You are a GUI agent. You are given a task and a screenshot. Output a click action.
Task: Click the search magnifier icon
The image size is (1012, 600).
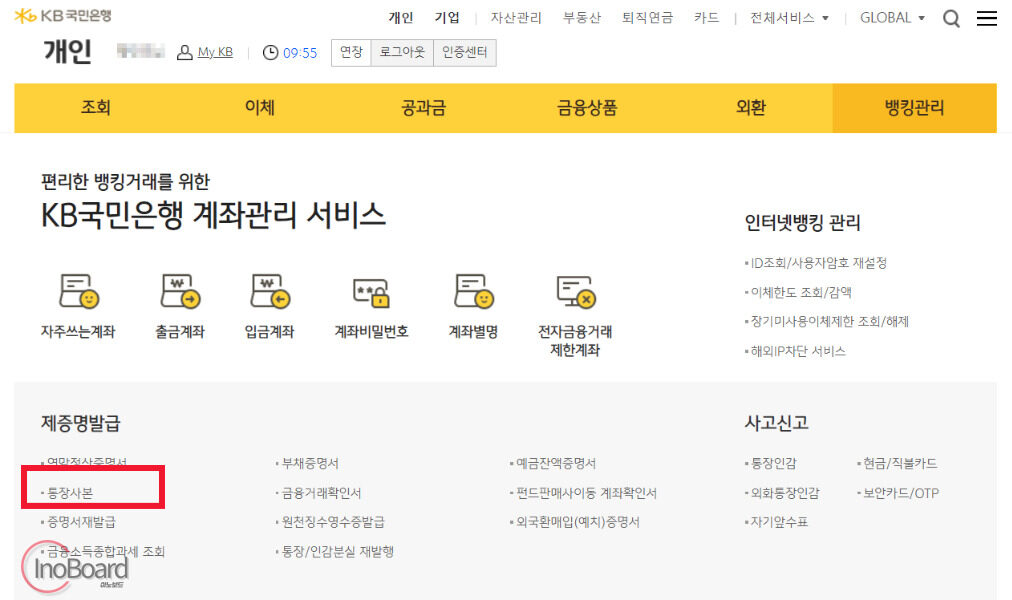click(951, 18)
